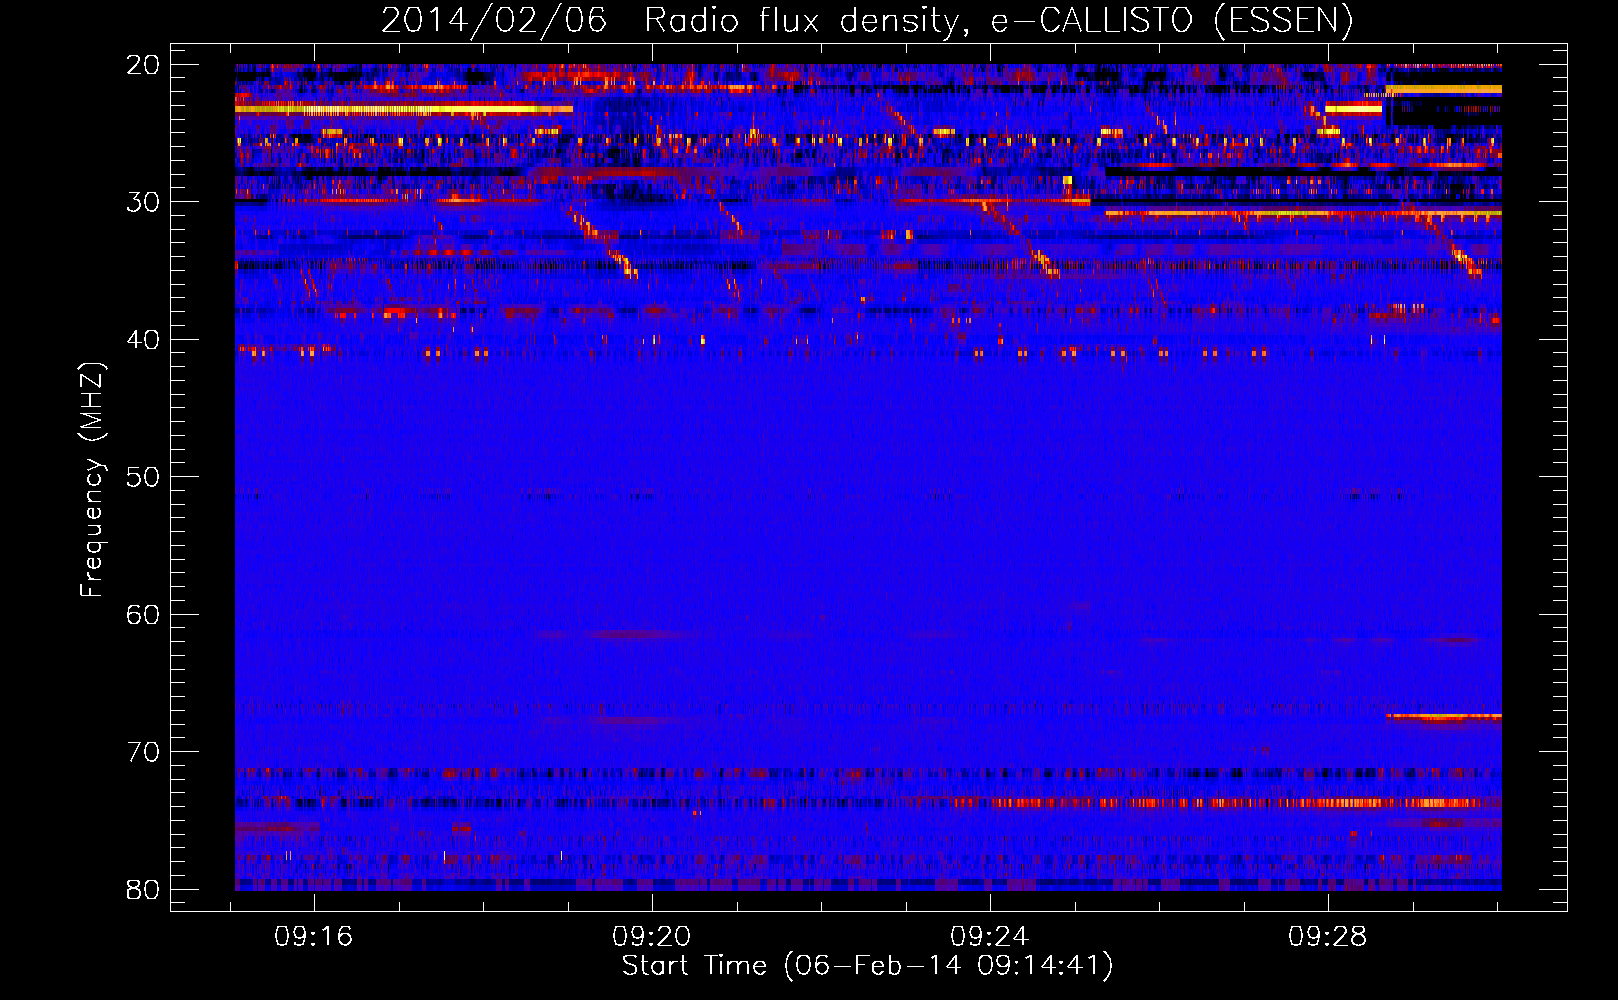Click the 20 frequency tick label

pos(143,65)
